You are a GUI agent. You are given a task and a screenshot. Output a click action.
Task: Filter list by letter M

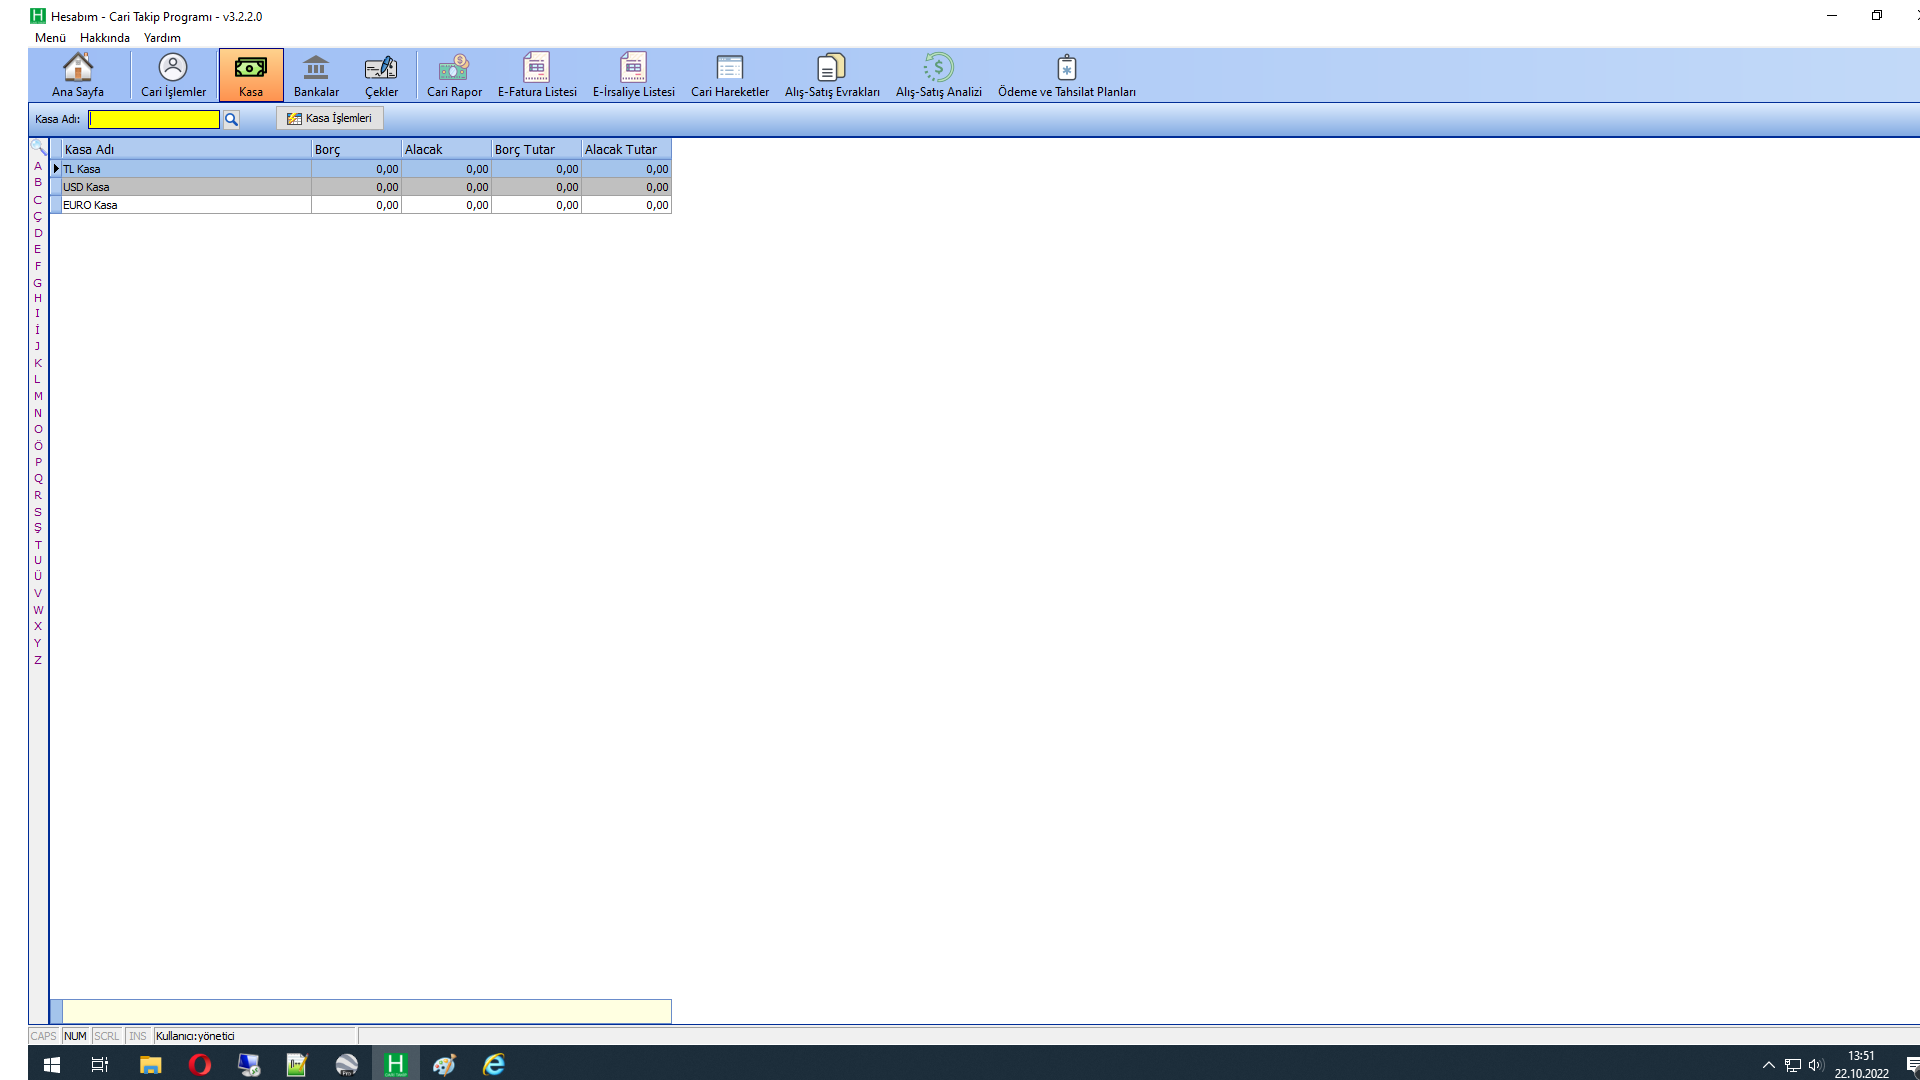38,396
